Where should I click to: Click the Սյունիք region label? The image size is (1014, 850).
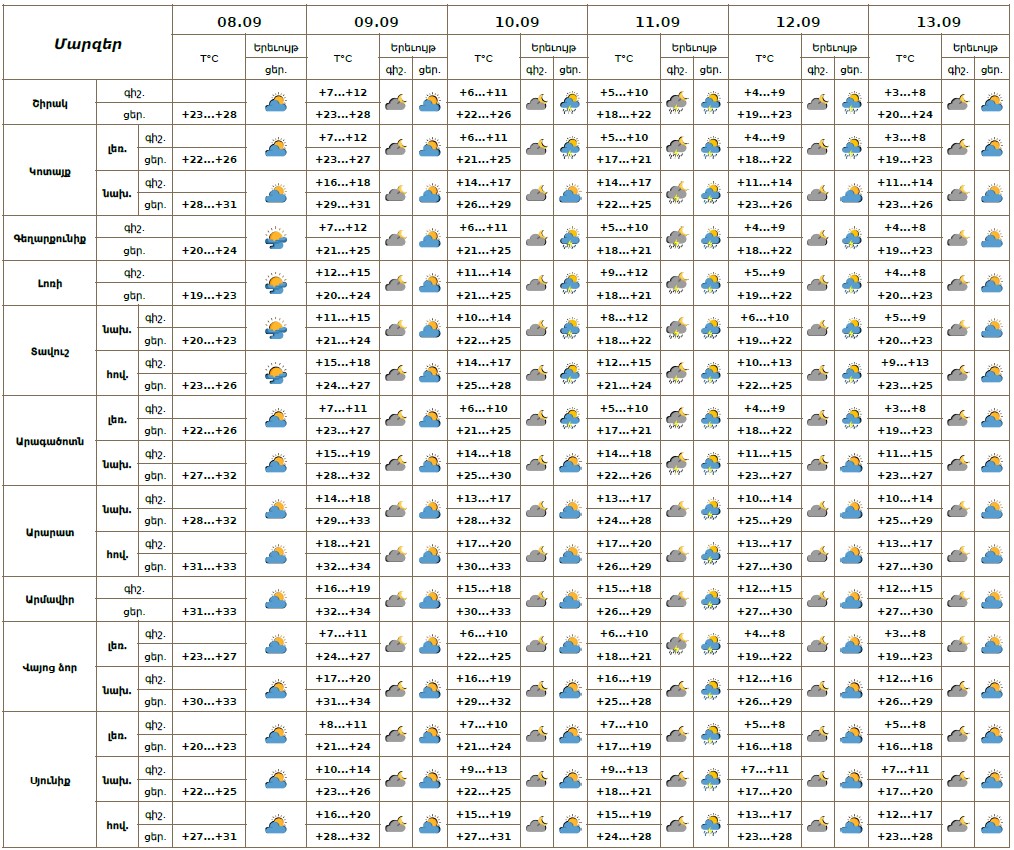49,779
